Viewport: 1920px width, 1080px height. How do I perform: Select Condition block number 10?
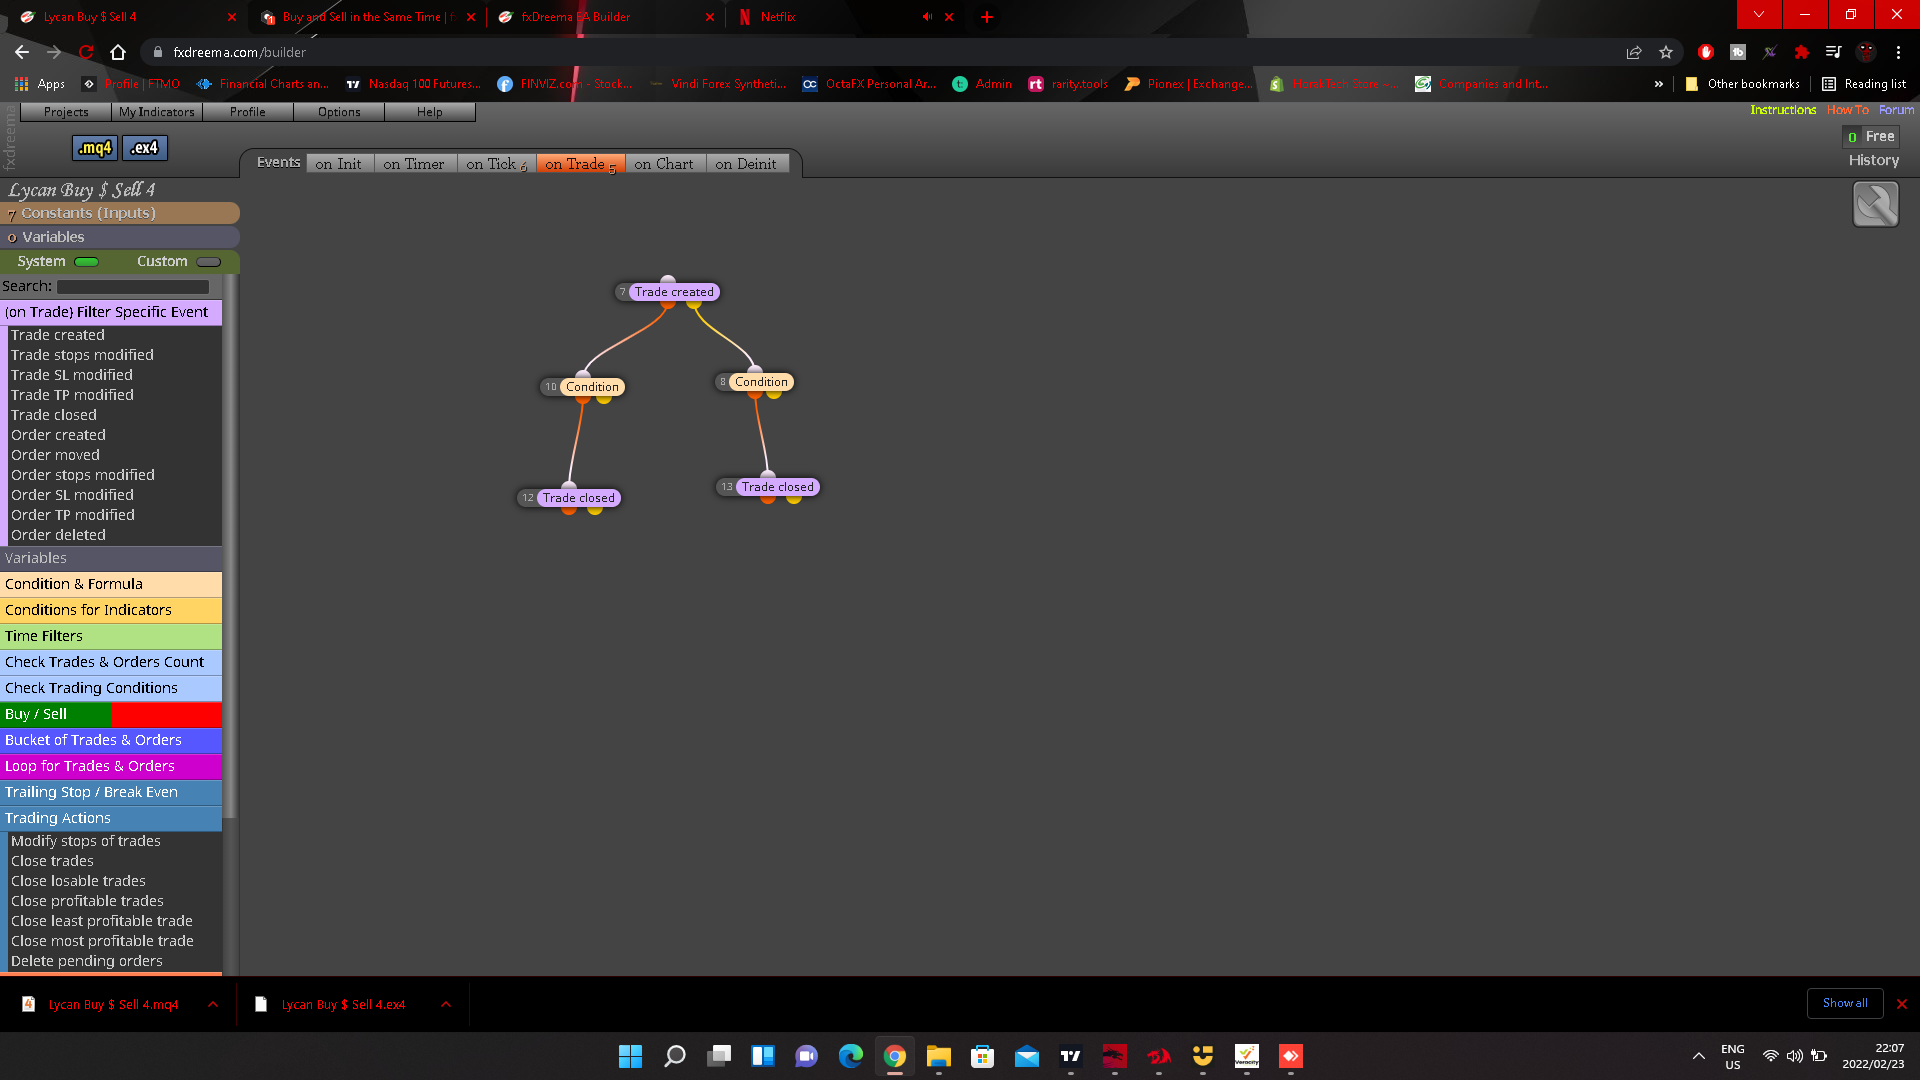click(592, 387)
